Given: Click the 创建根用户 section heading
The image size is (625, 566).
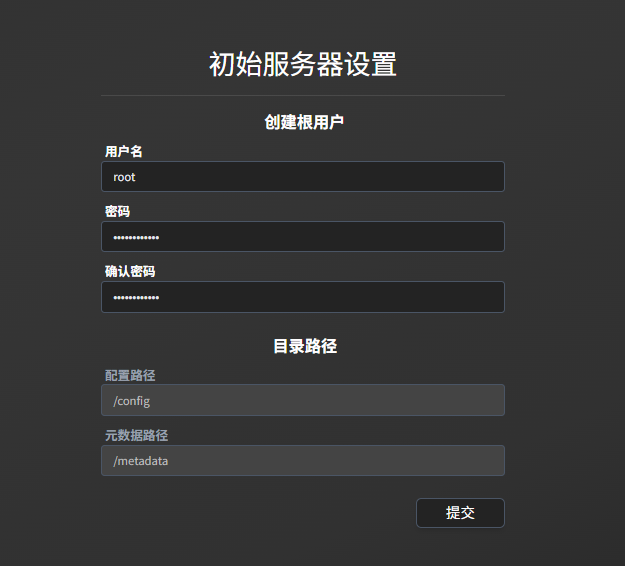Looking at the screenshot, I should point(304,122).
